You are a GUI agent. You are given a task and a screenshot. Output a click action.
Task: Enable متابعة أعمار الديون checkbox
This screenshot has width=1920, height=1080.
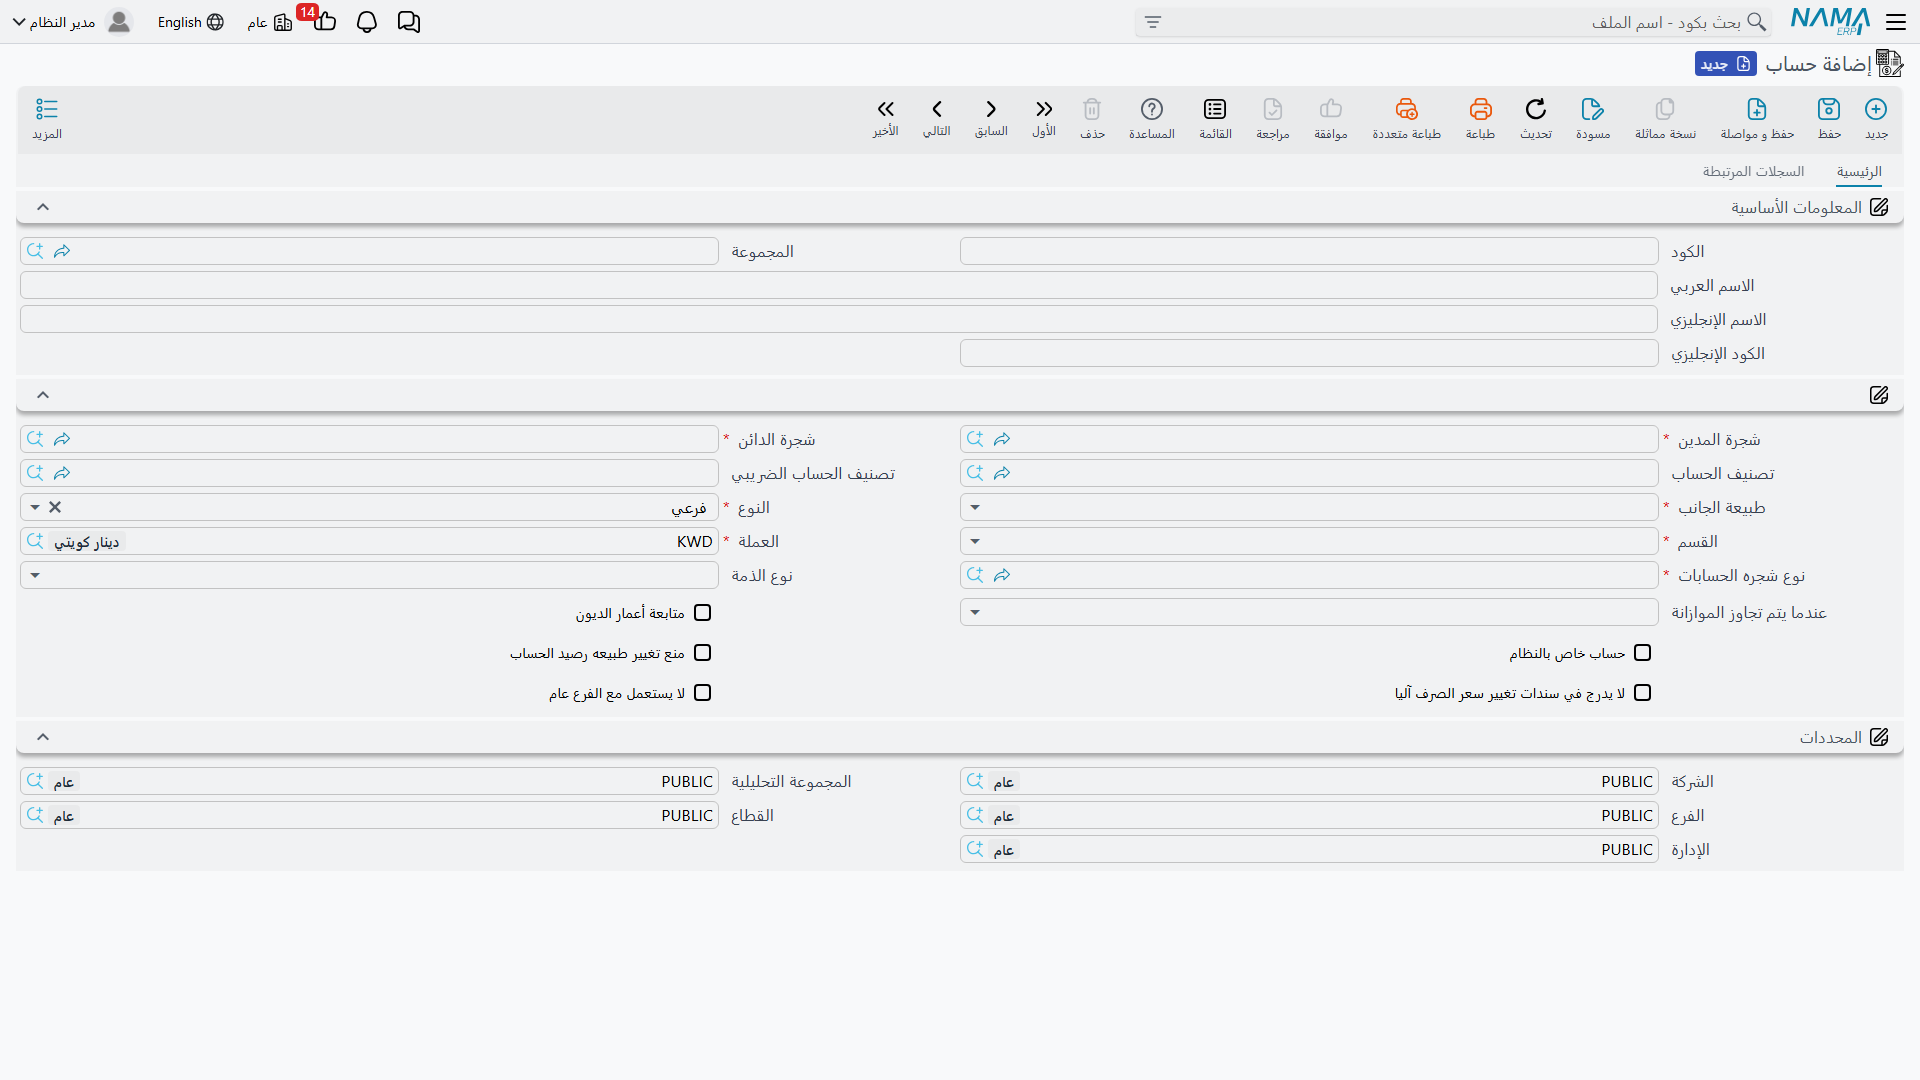[x=703, y=613]
